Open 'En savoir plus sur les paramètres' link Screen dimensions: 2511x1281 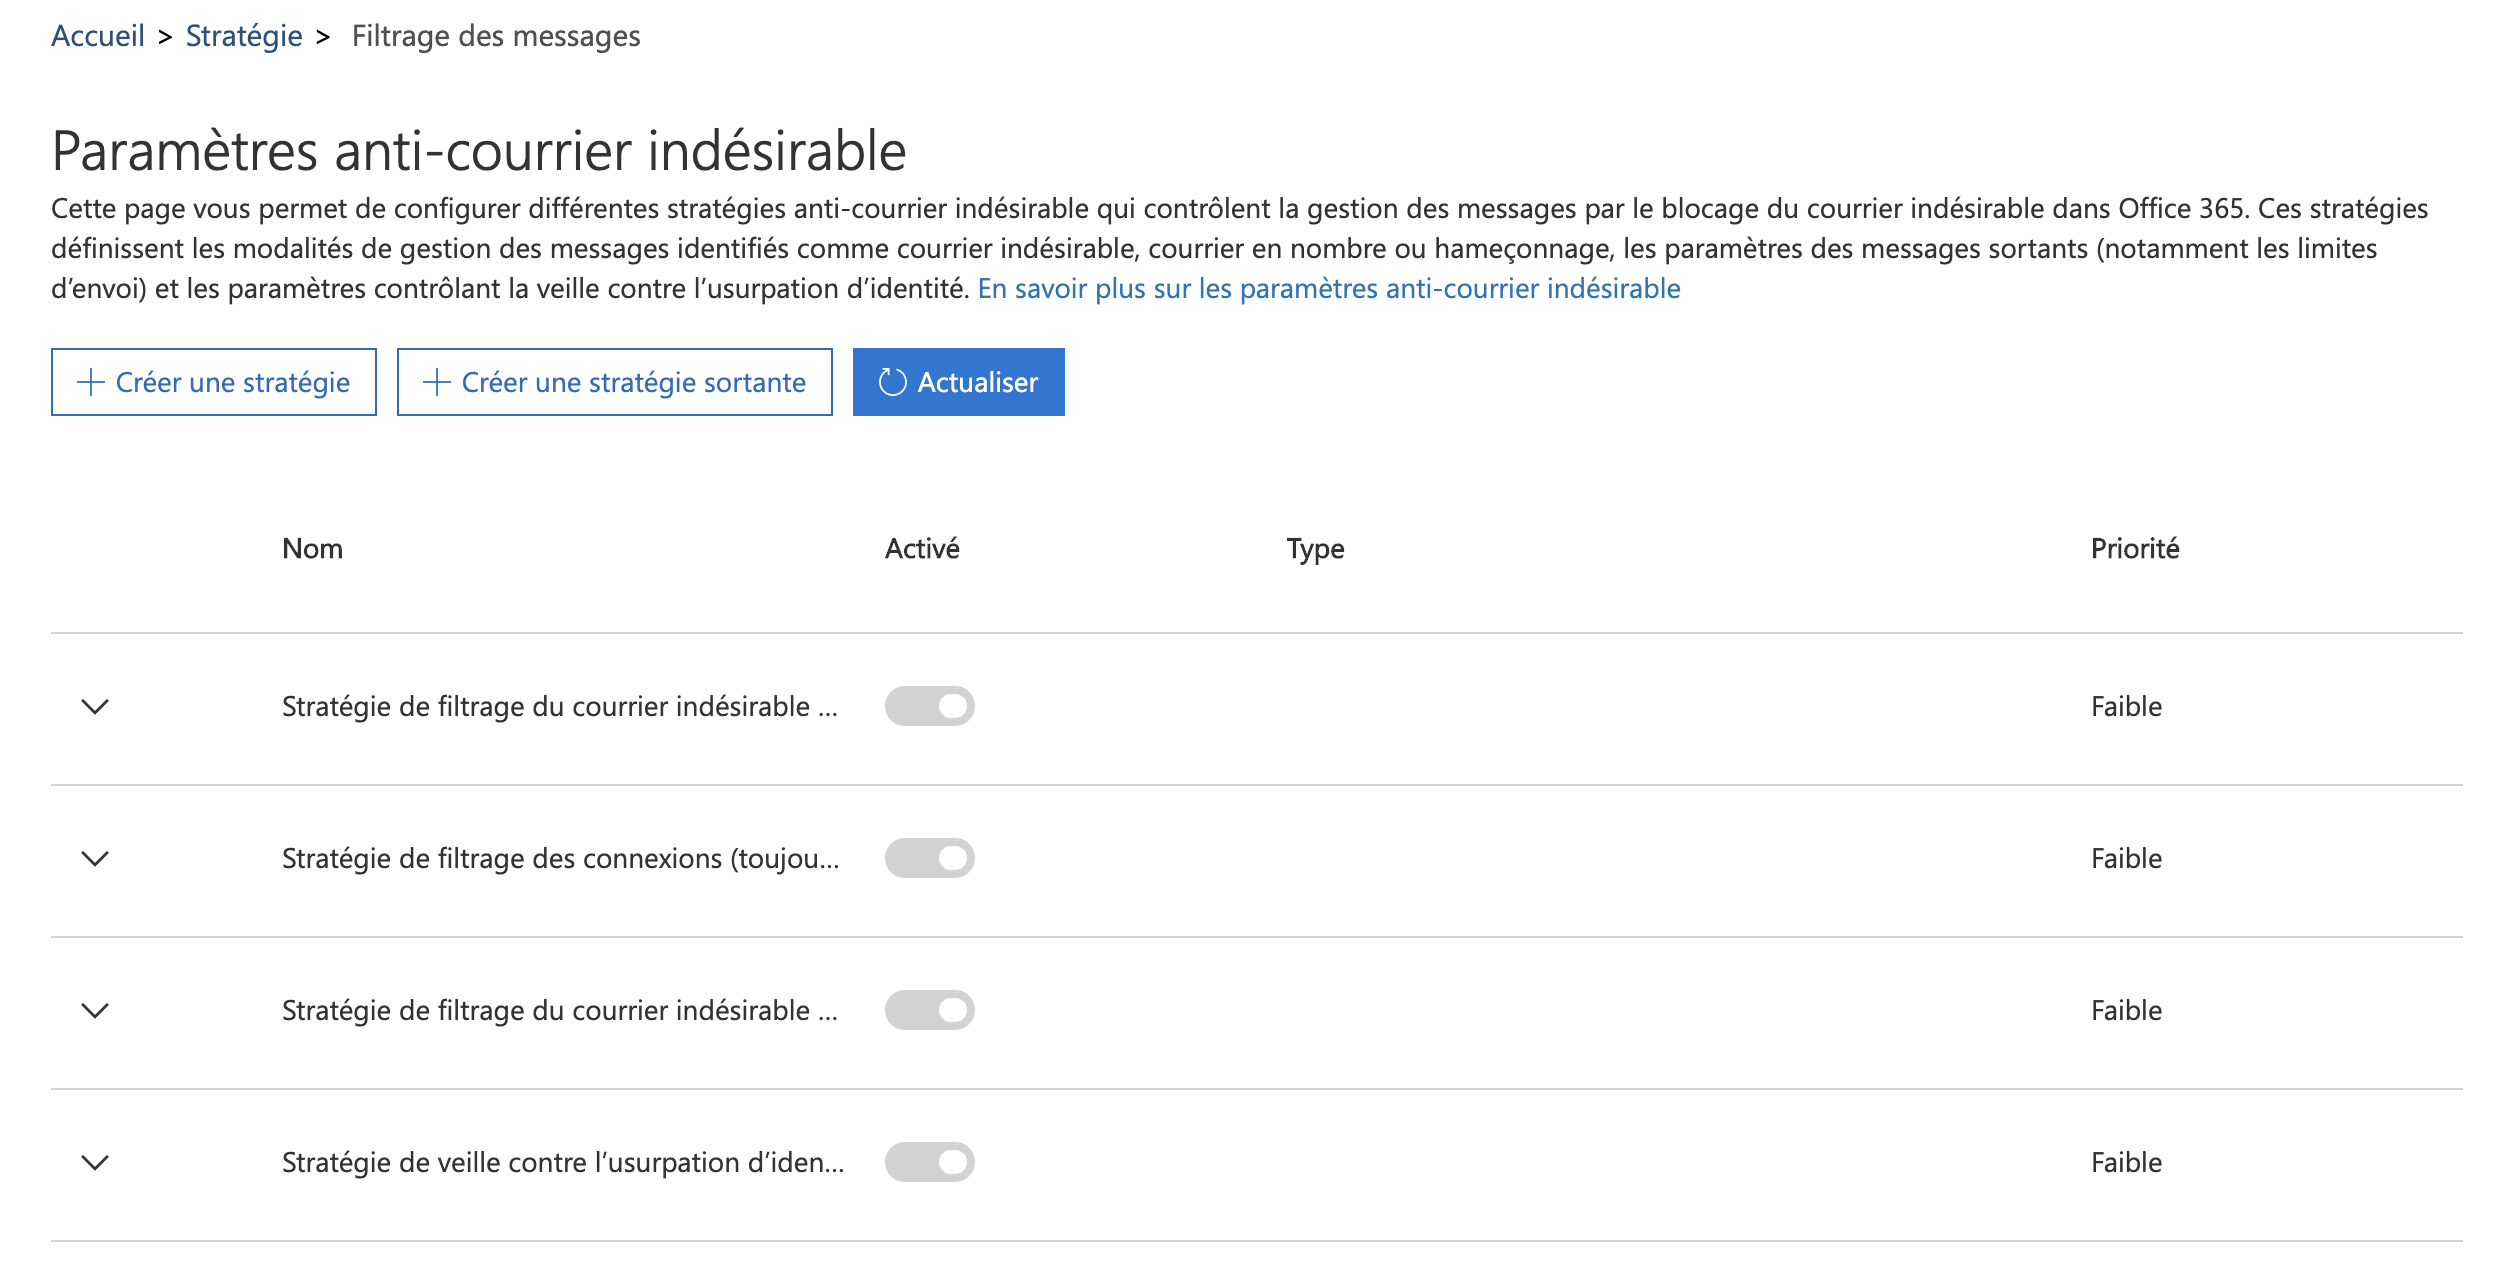point(1329,289)
